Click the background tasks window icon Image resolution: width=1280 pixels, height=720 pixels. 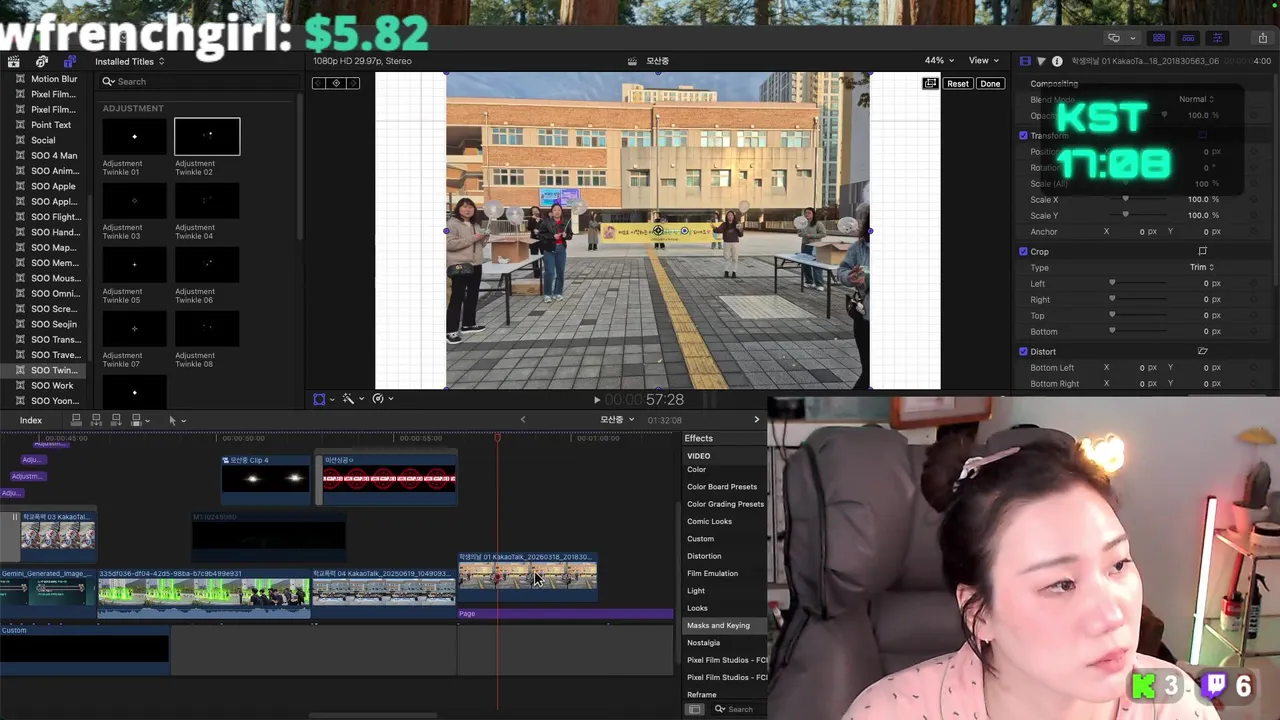[x=1114, y=38]
